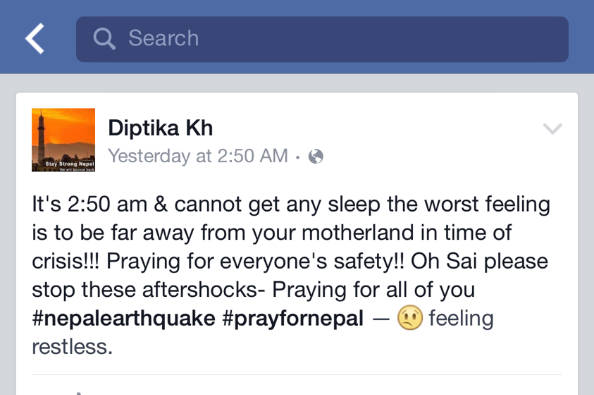
Task: Tap the word restless ending the post
Action: point(72,347)
